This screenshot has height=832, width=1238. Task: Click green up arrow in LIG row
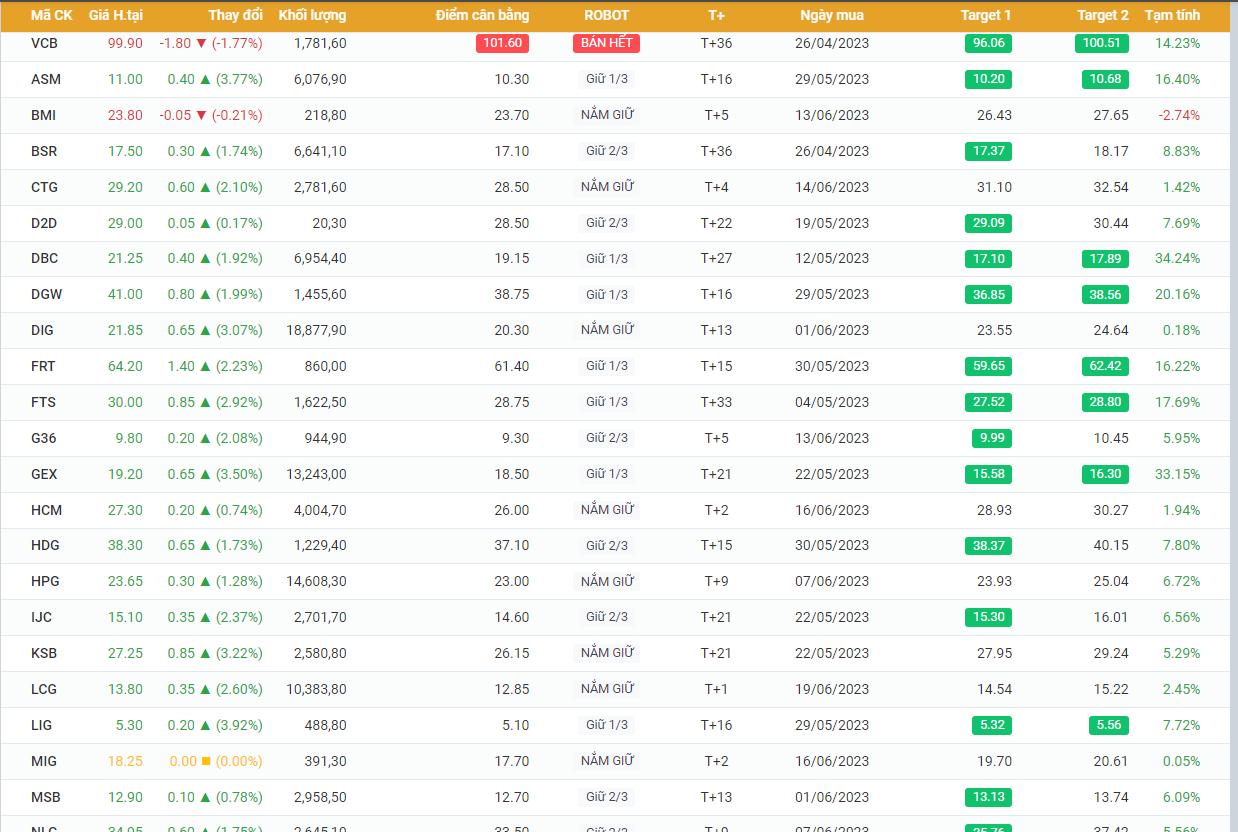[x=205, y=725]
